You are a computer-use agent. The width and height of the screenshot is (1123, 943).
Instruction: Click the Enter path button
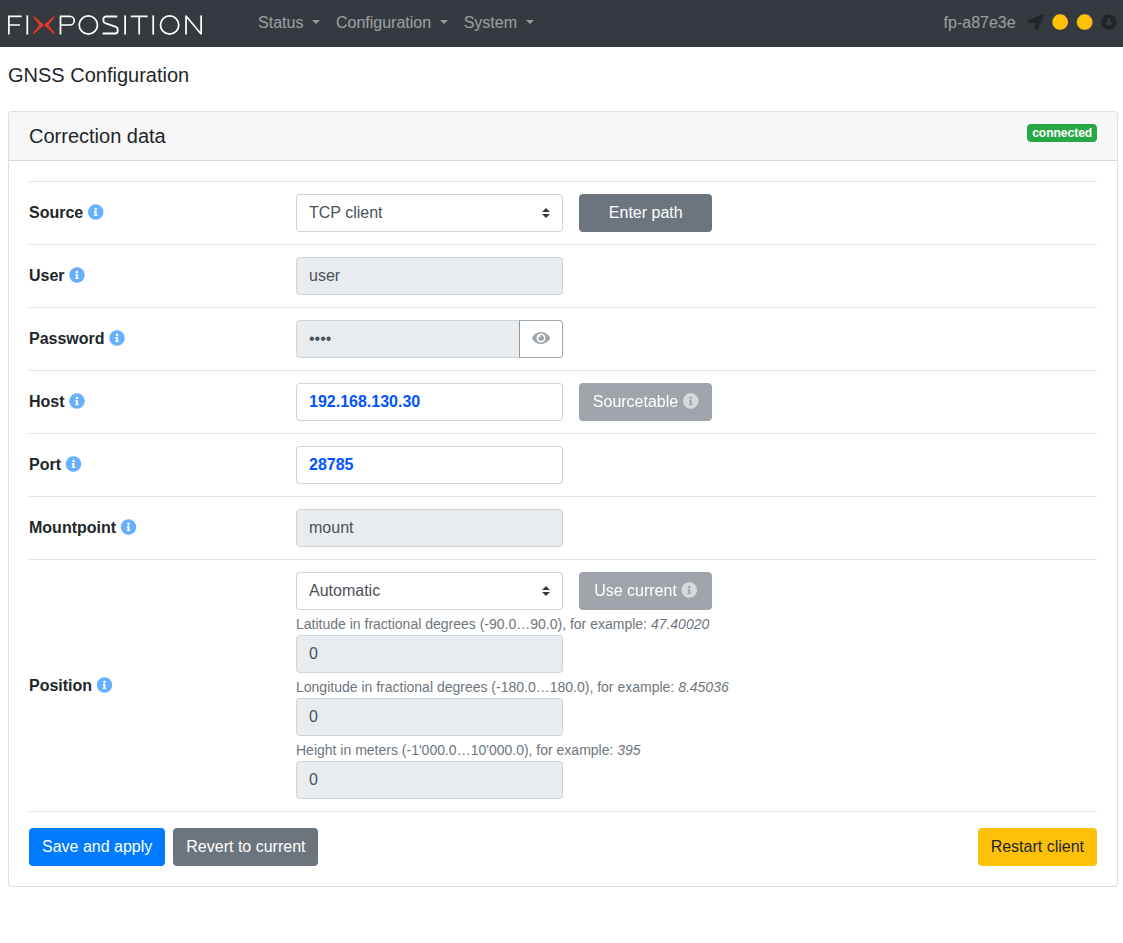coord(645,213)
